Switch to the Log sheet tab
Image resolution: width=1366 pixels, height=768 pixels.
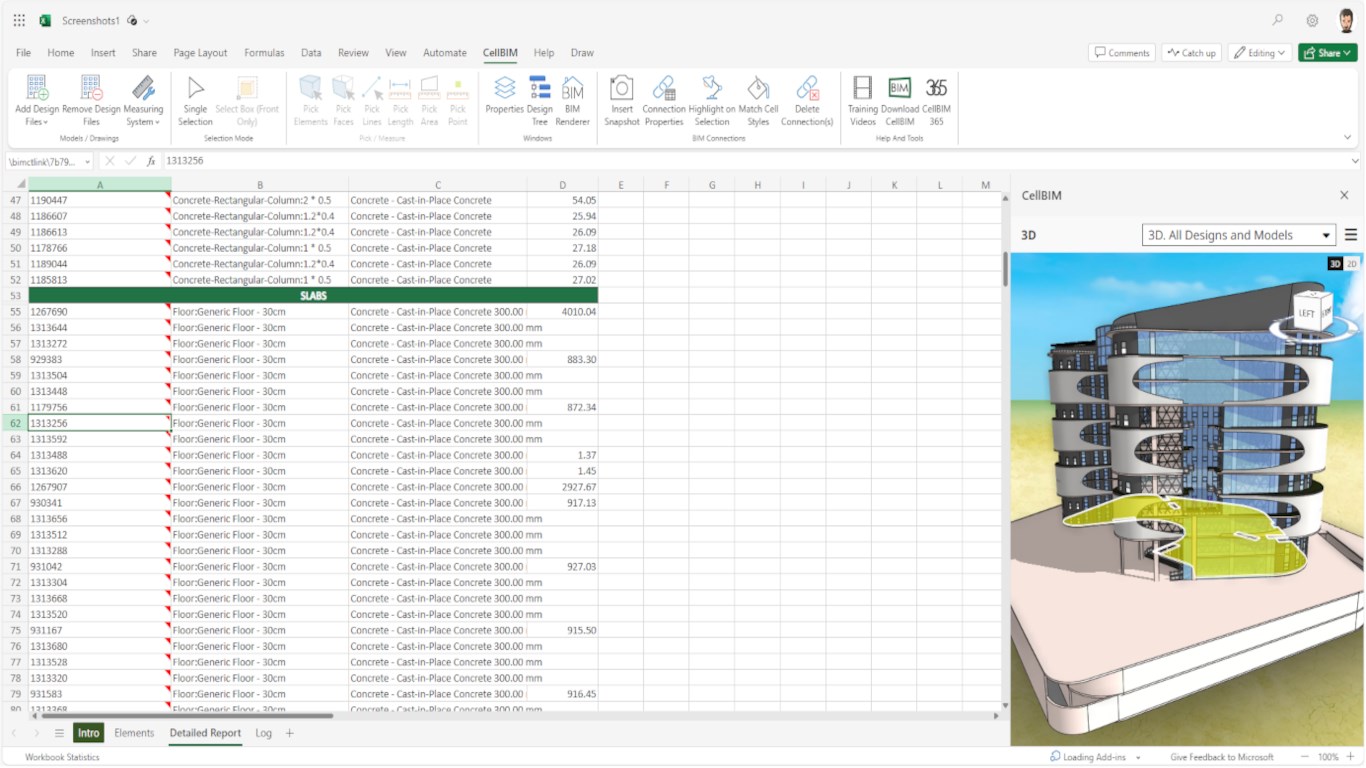(x=263, y=733)
